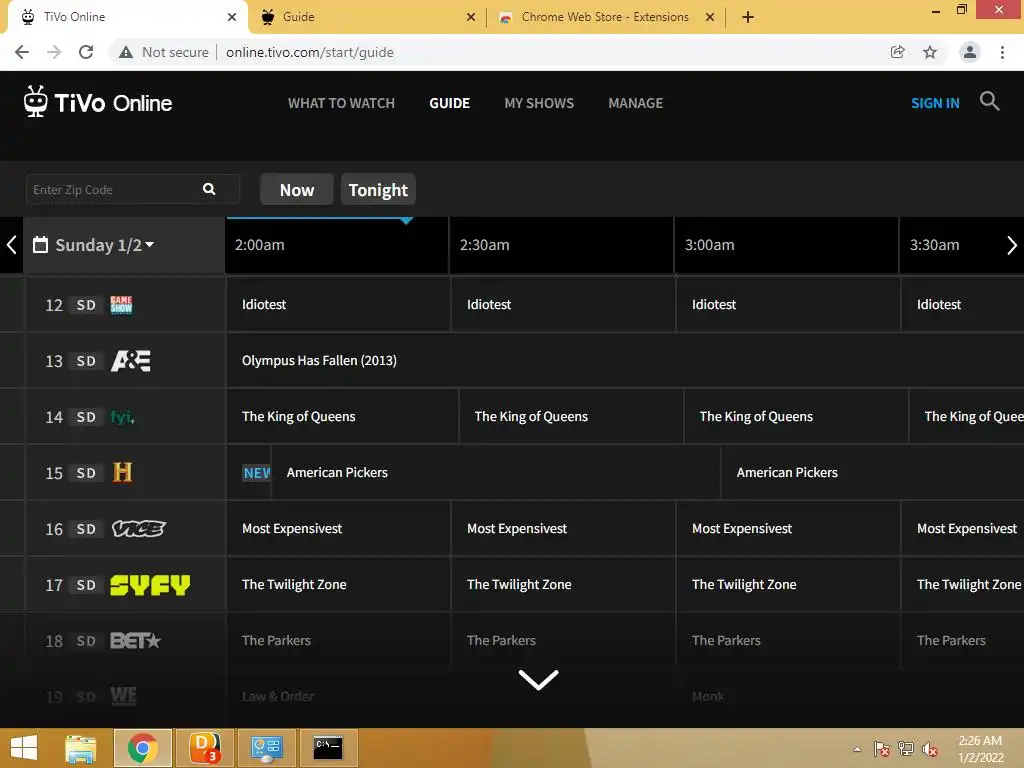Select the WE channel logo
Viewport: 1024px width, 768px height.
coord(123,696)
